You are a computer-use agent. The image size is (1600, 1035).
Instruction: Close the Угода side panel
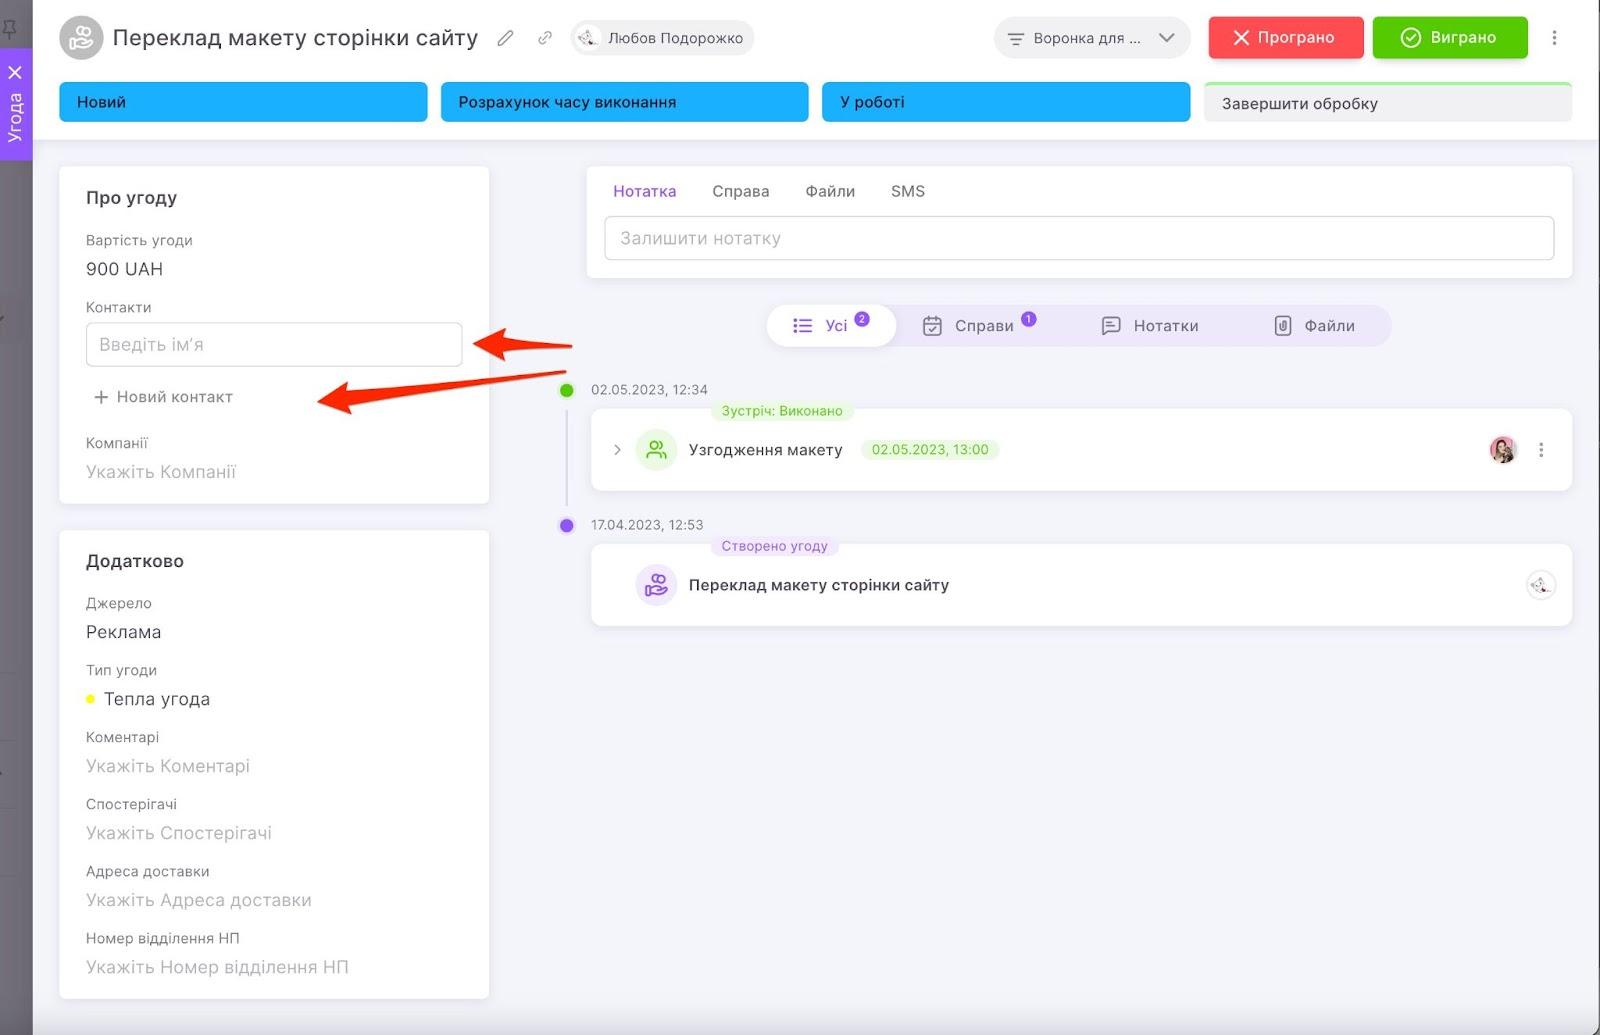pyautogui.click(x=15, y=72)
